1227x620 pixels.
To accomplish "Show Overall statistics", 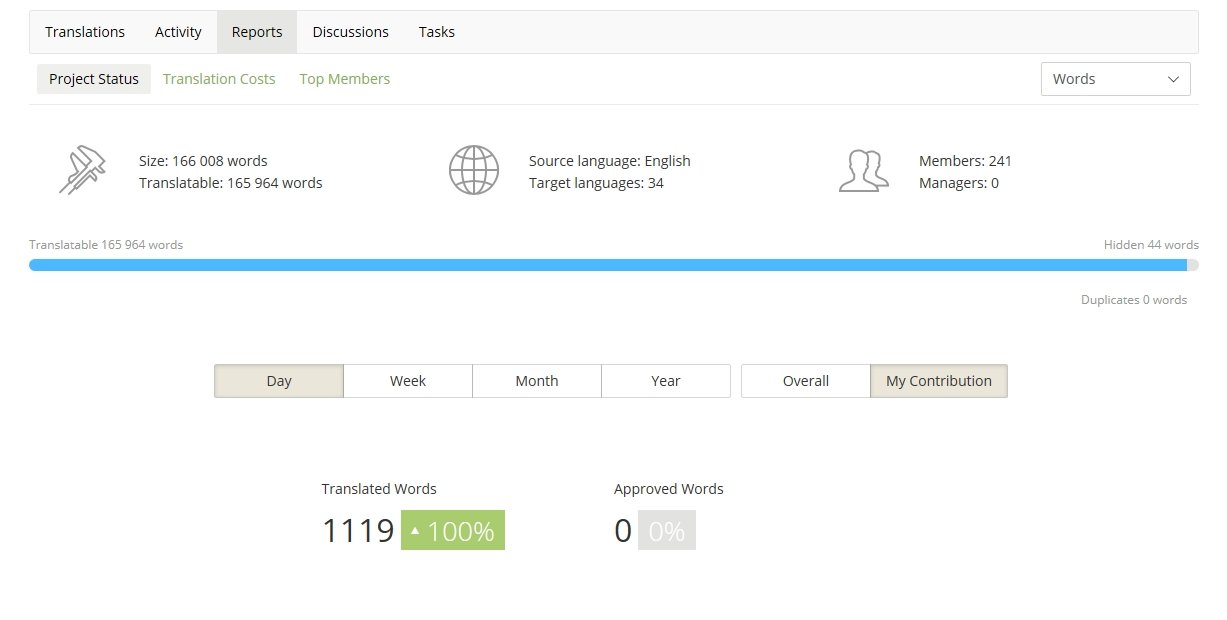I will 806,381.
